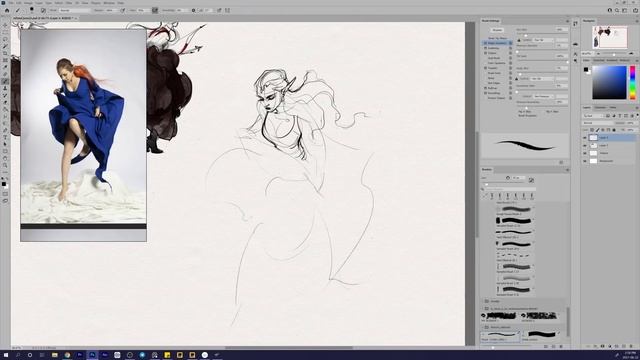Click the Share icon at top right
Screen dimensions: 640x360
click(x=635, y=10)
